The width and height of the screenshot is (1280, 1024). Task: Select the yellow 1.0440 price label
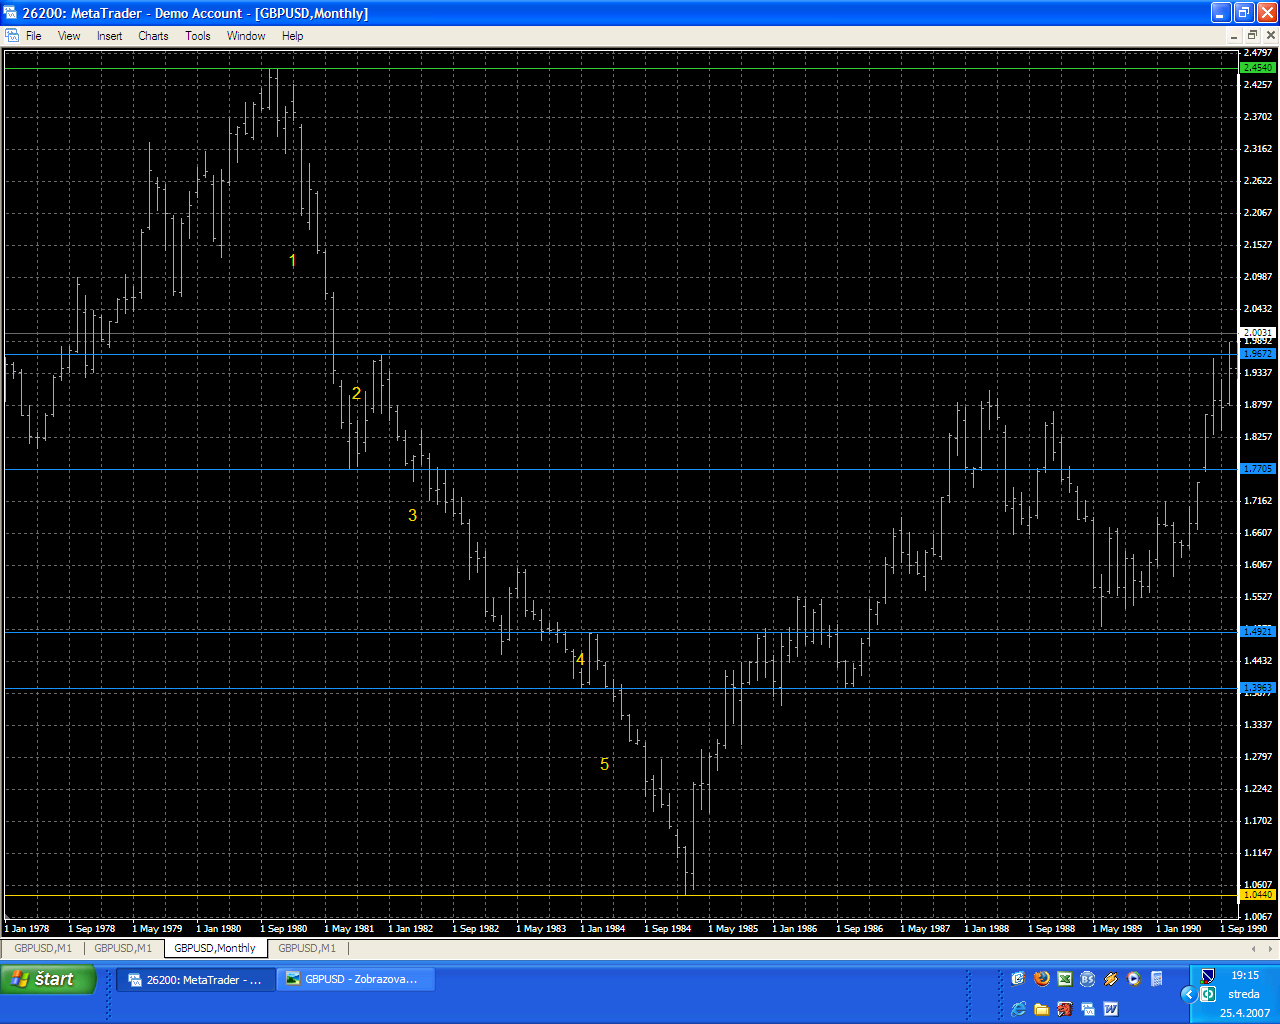point(1257,894)
